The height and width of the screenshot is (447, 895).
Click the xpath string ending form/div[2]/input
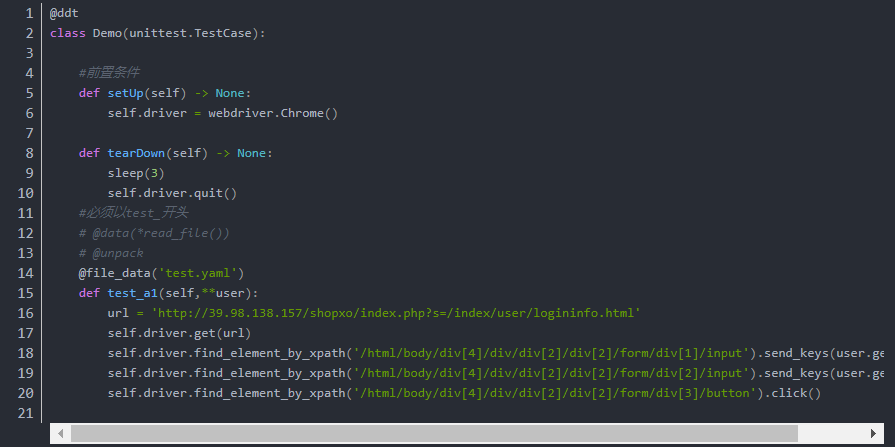pyautogui.click(x=551, y=373)
